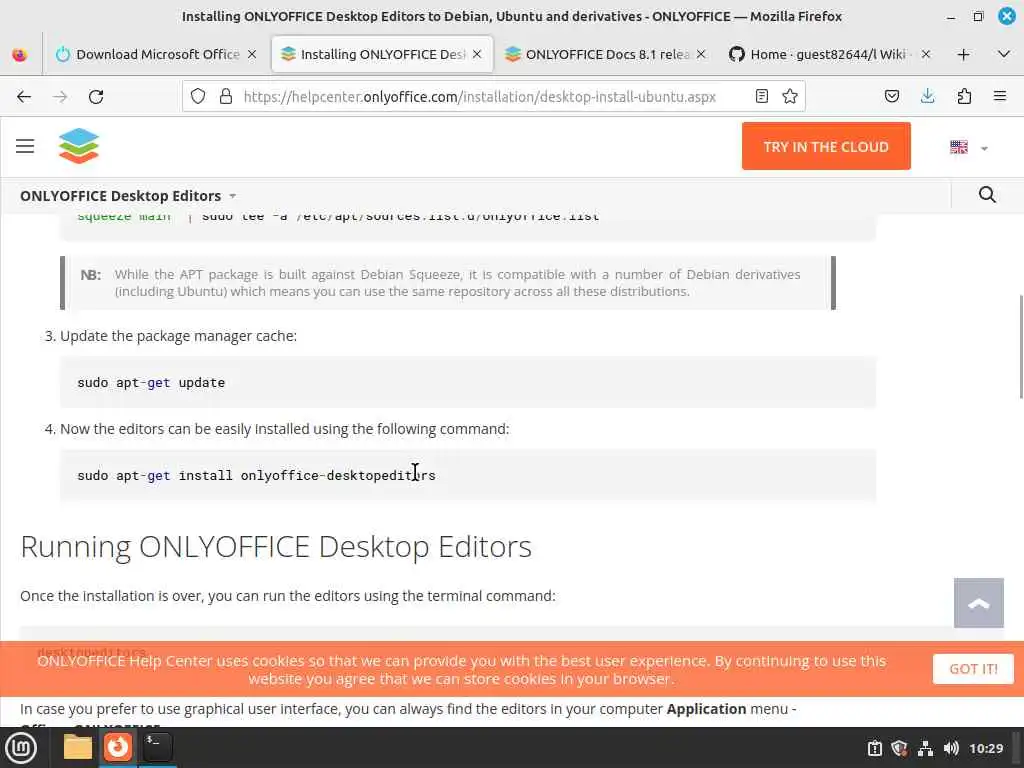
Task: Expand ONLYOFFICE Desktop Editors dropdown
Action: 128,196
